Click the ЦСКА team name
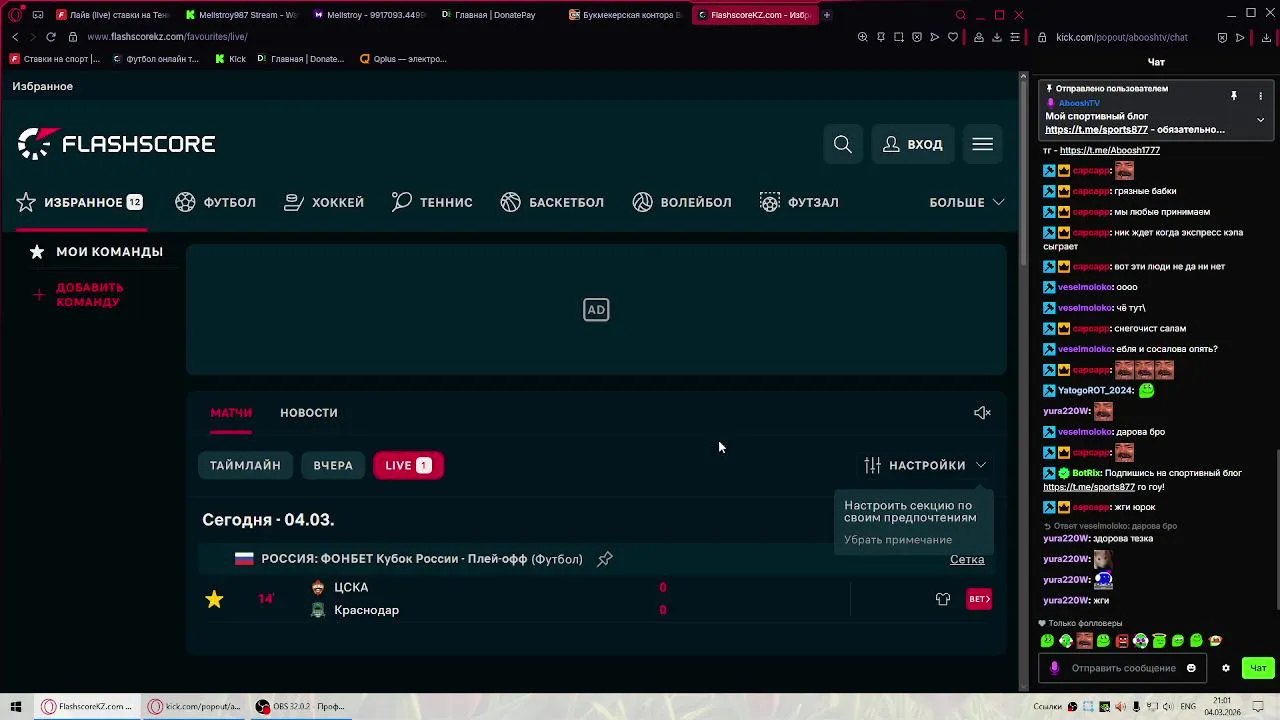Viewport: 1280px width, 720px height. [x=351, y=588]
